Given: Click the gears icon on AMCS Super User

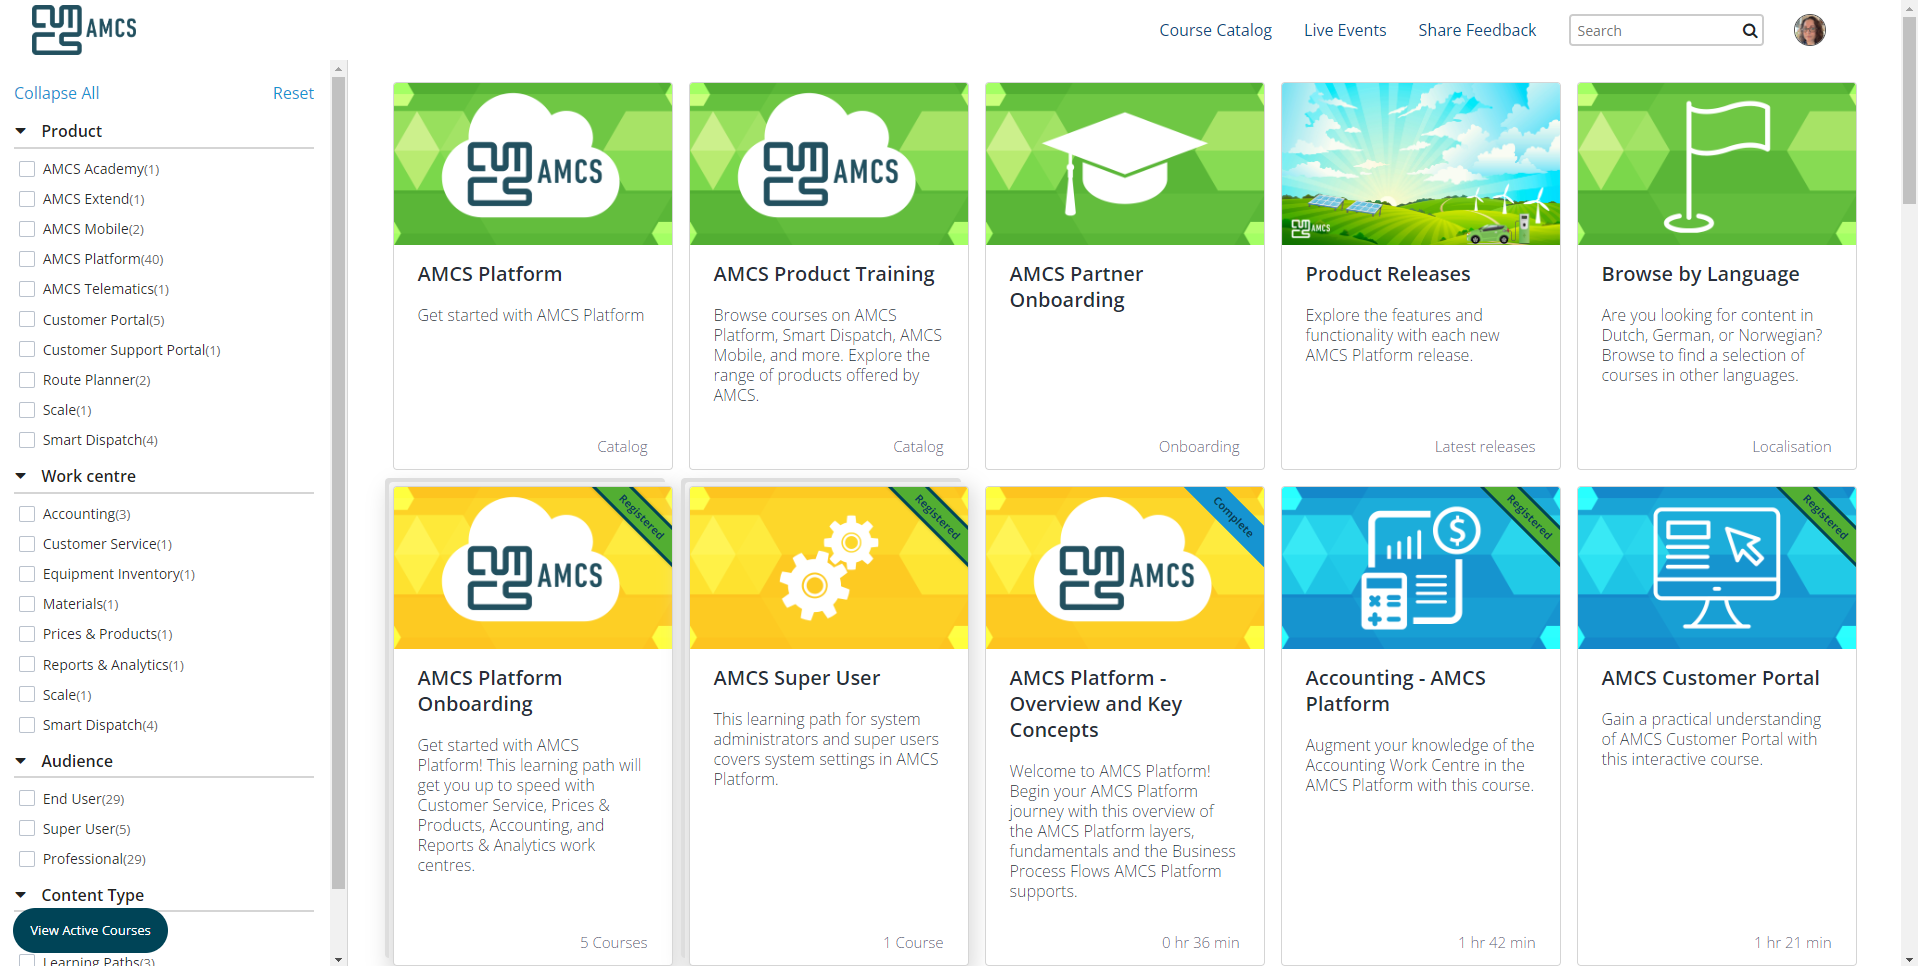Looking at the screenshot, I should coord(828,568).
